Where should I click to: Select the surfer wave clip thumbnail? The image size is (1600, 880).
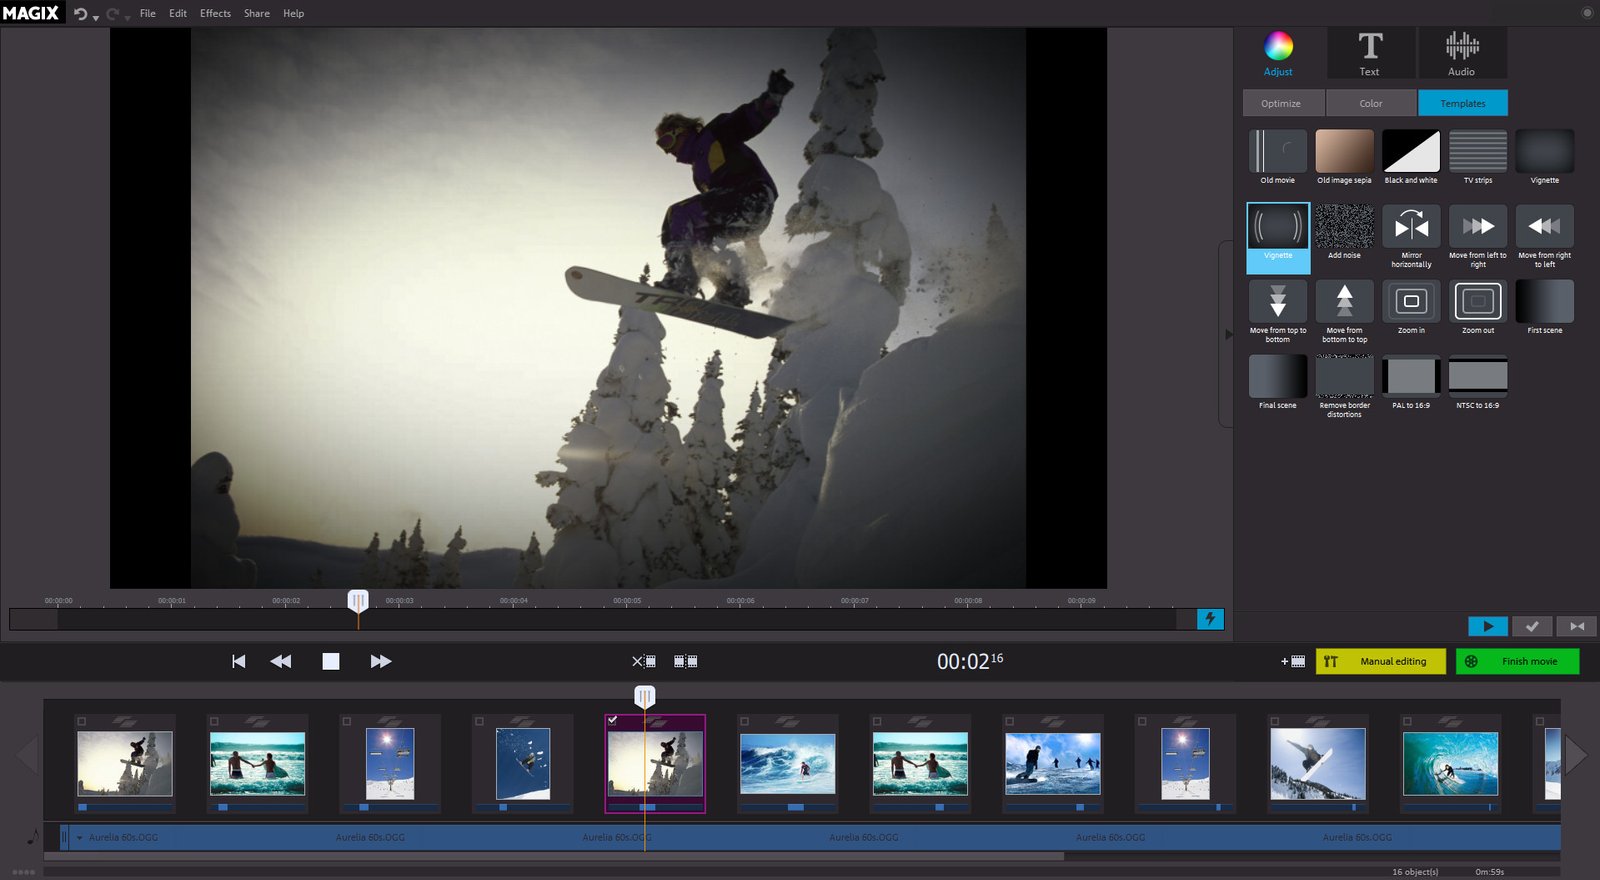pos(787,764)
